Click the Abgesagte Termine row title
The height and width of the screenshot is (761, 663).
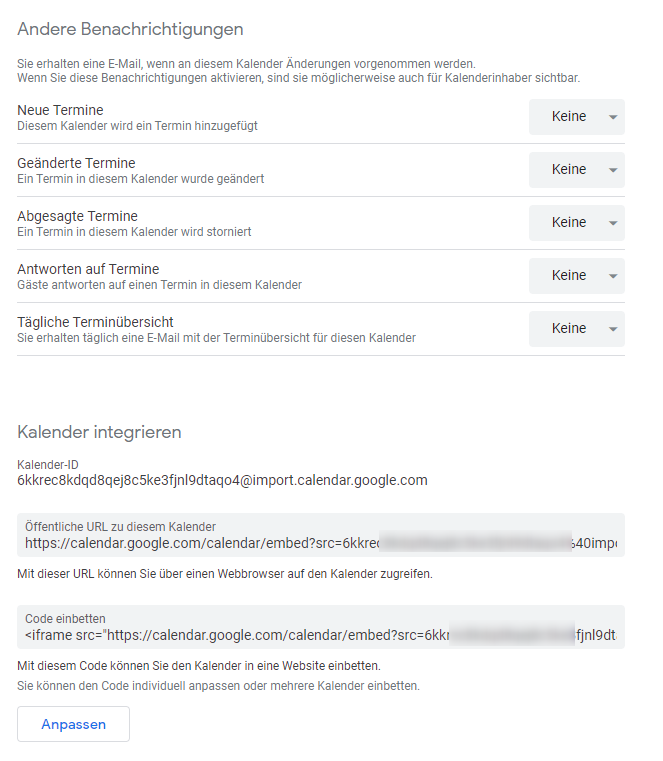tap(77, 216)
